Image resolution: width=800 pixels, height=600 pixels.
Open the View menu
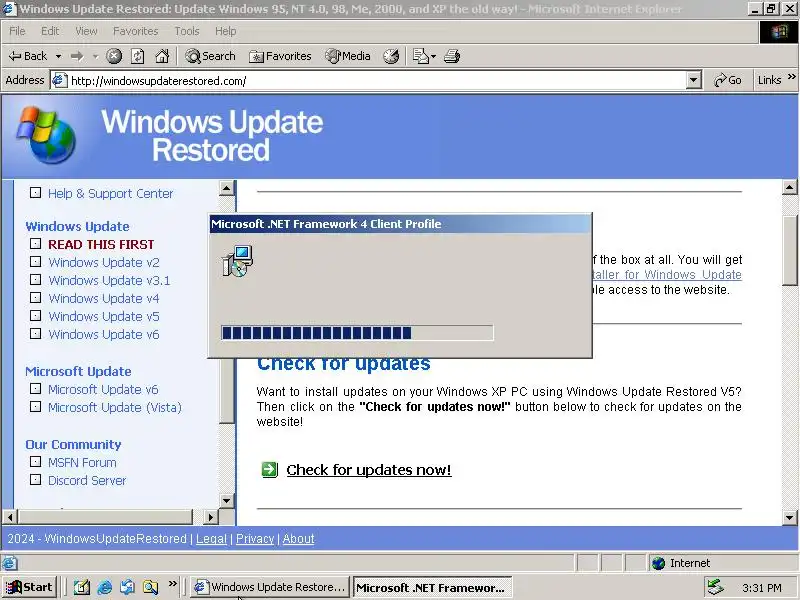(x=86, y=31)
